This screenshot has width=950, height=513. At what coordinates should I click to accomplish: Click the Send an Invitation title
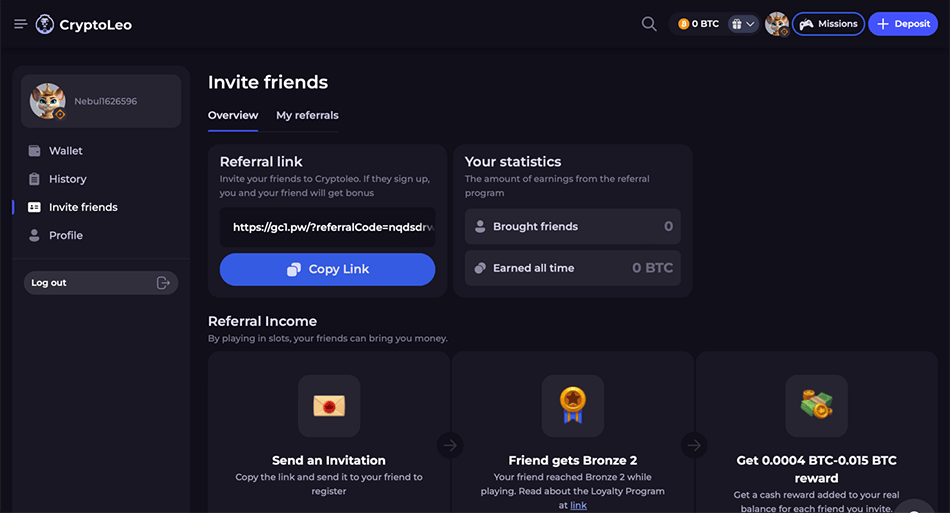point(328,460)
